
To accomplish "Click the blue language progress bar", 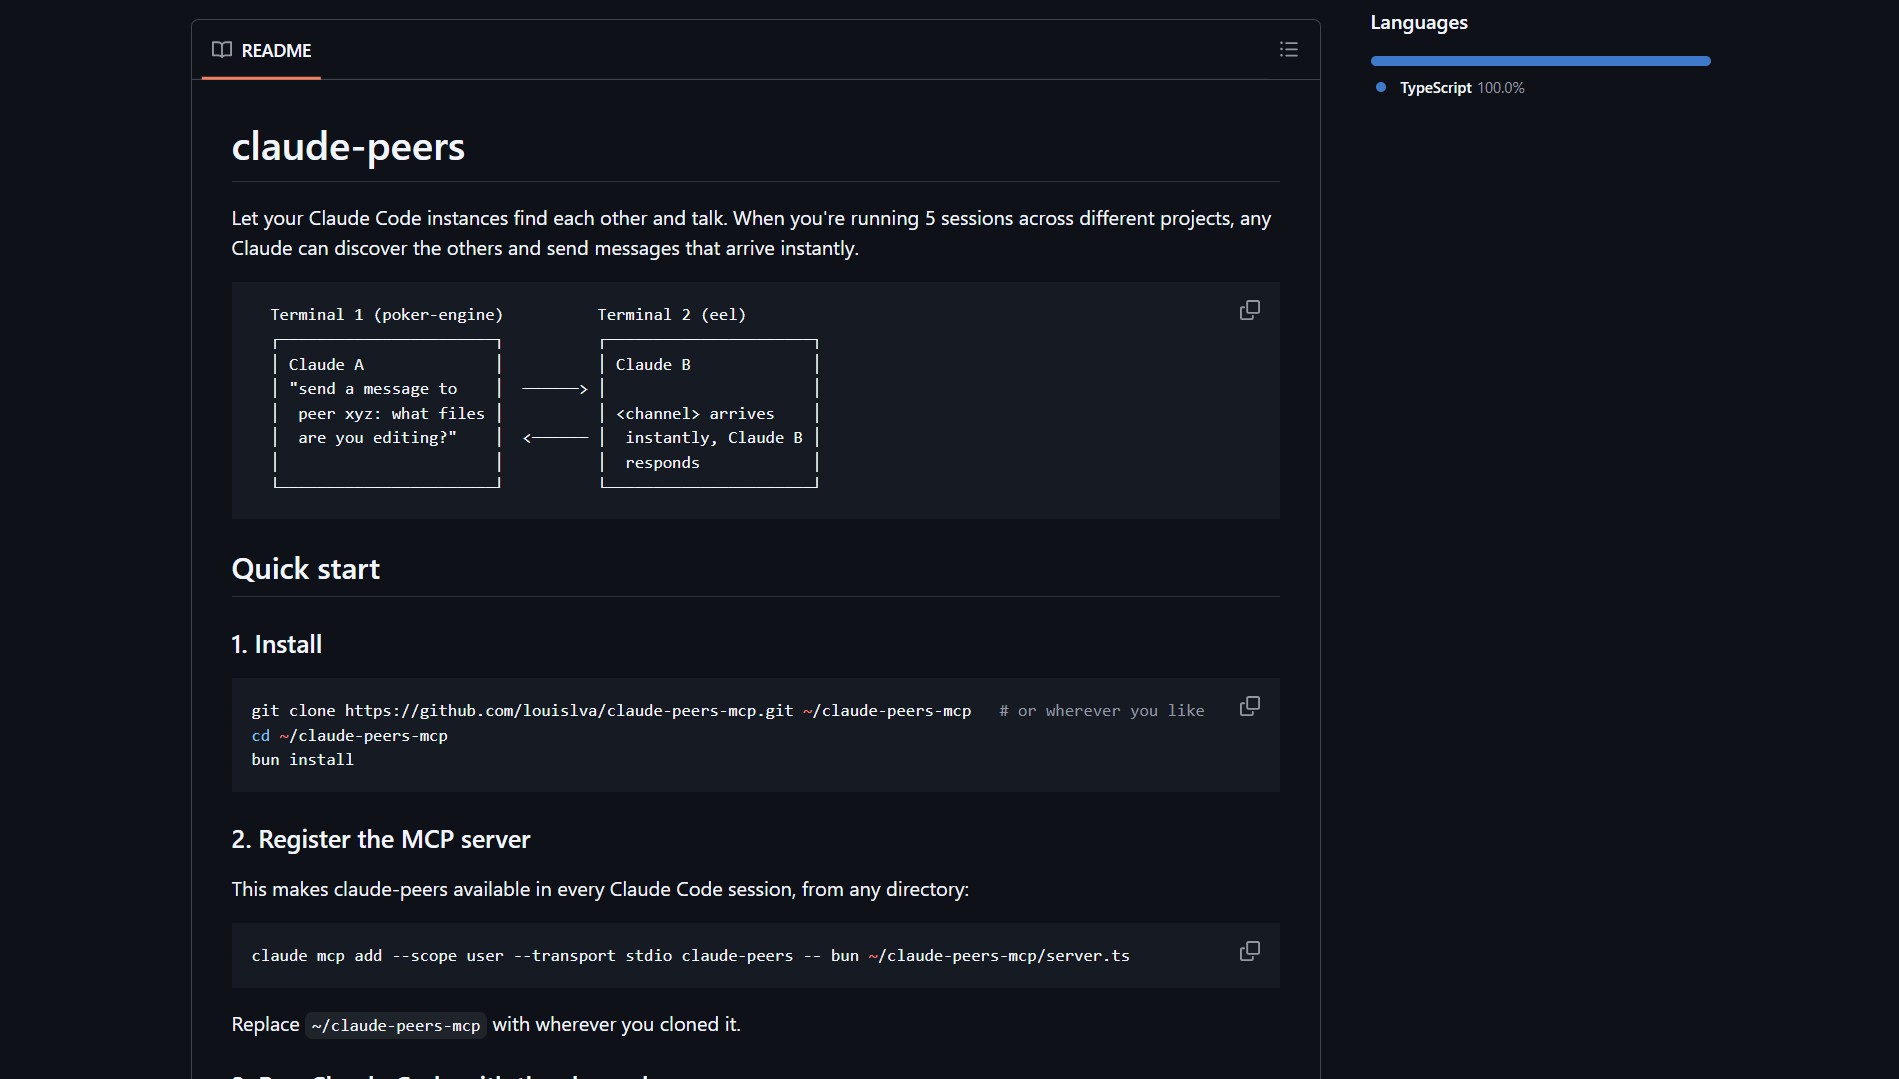I will coord(1540,61).
